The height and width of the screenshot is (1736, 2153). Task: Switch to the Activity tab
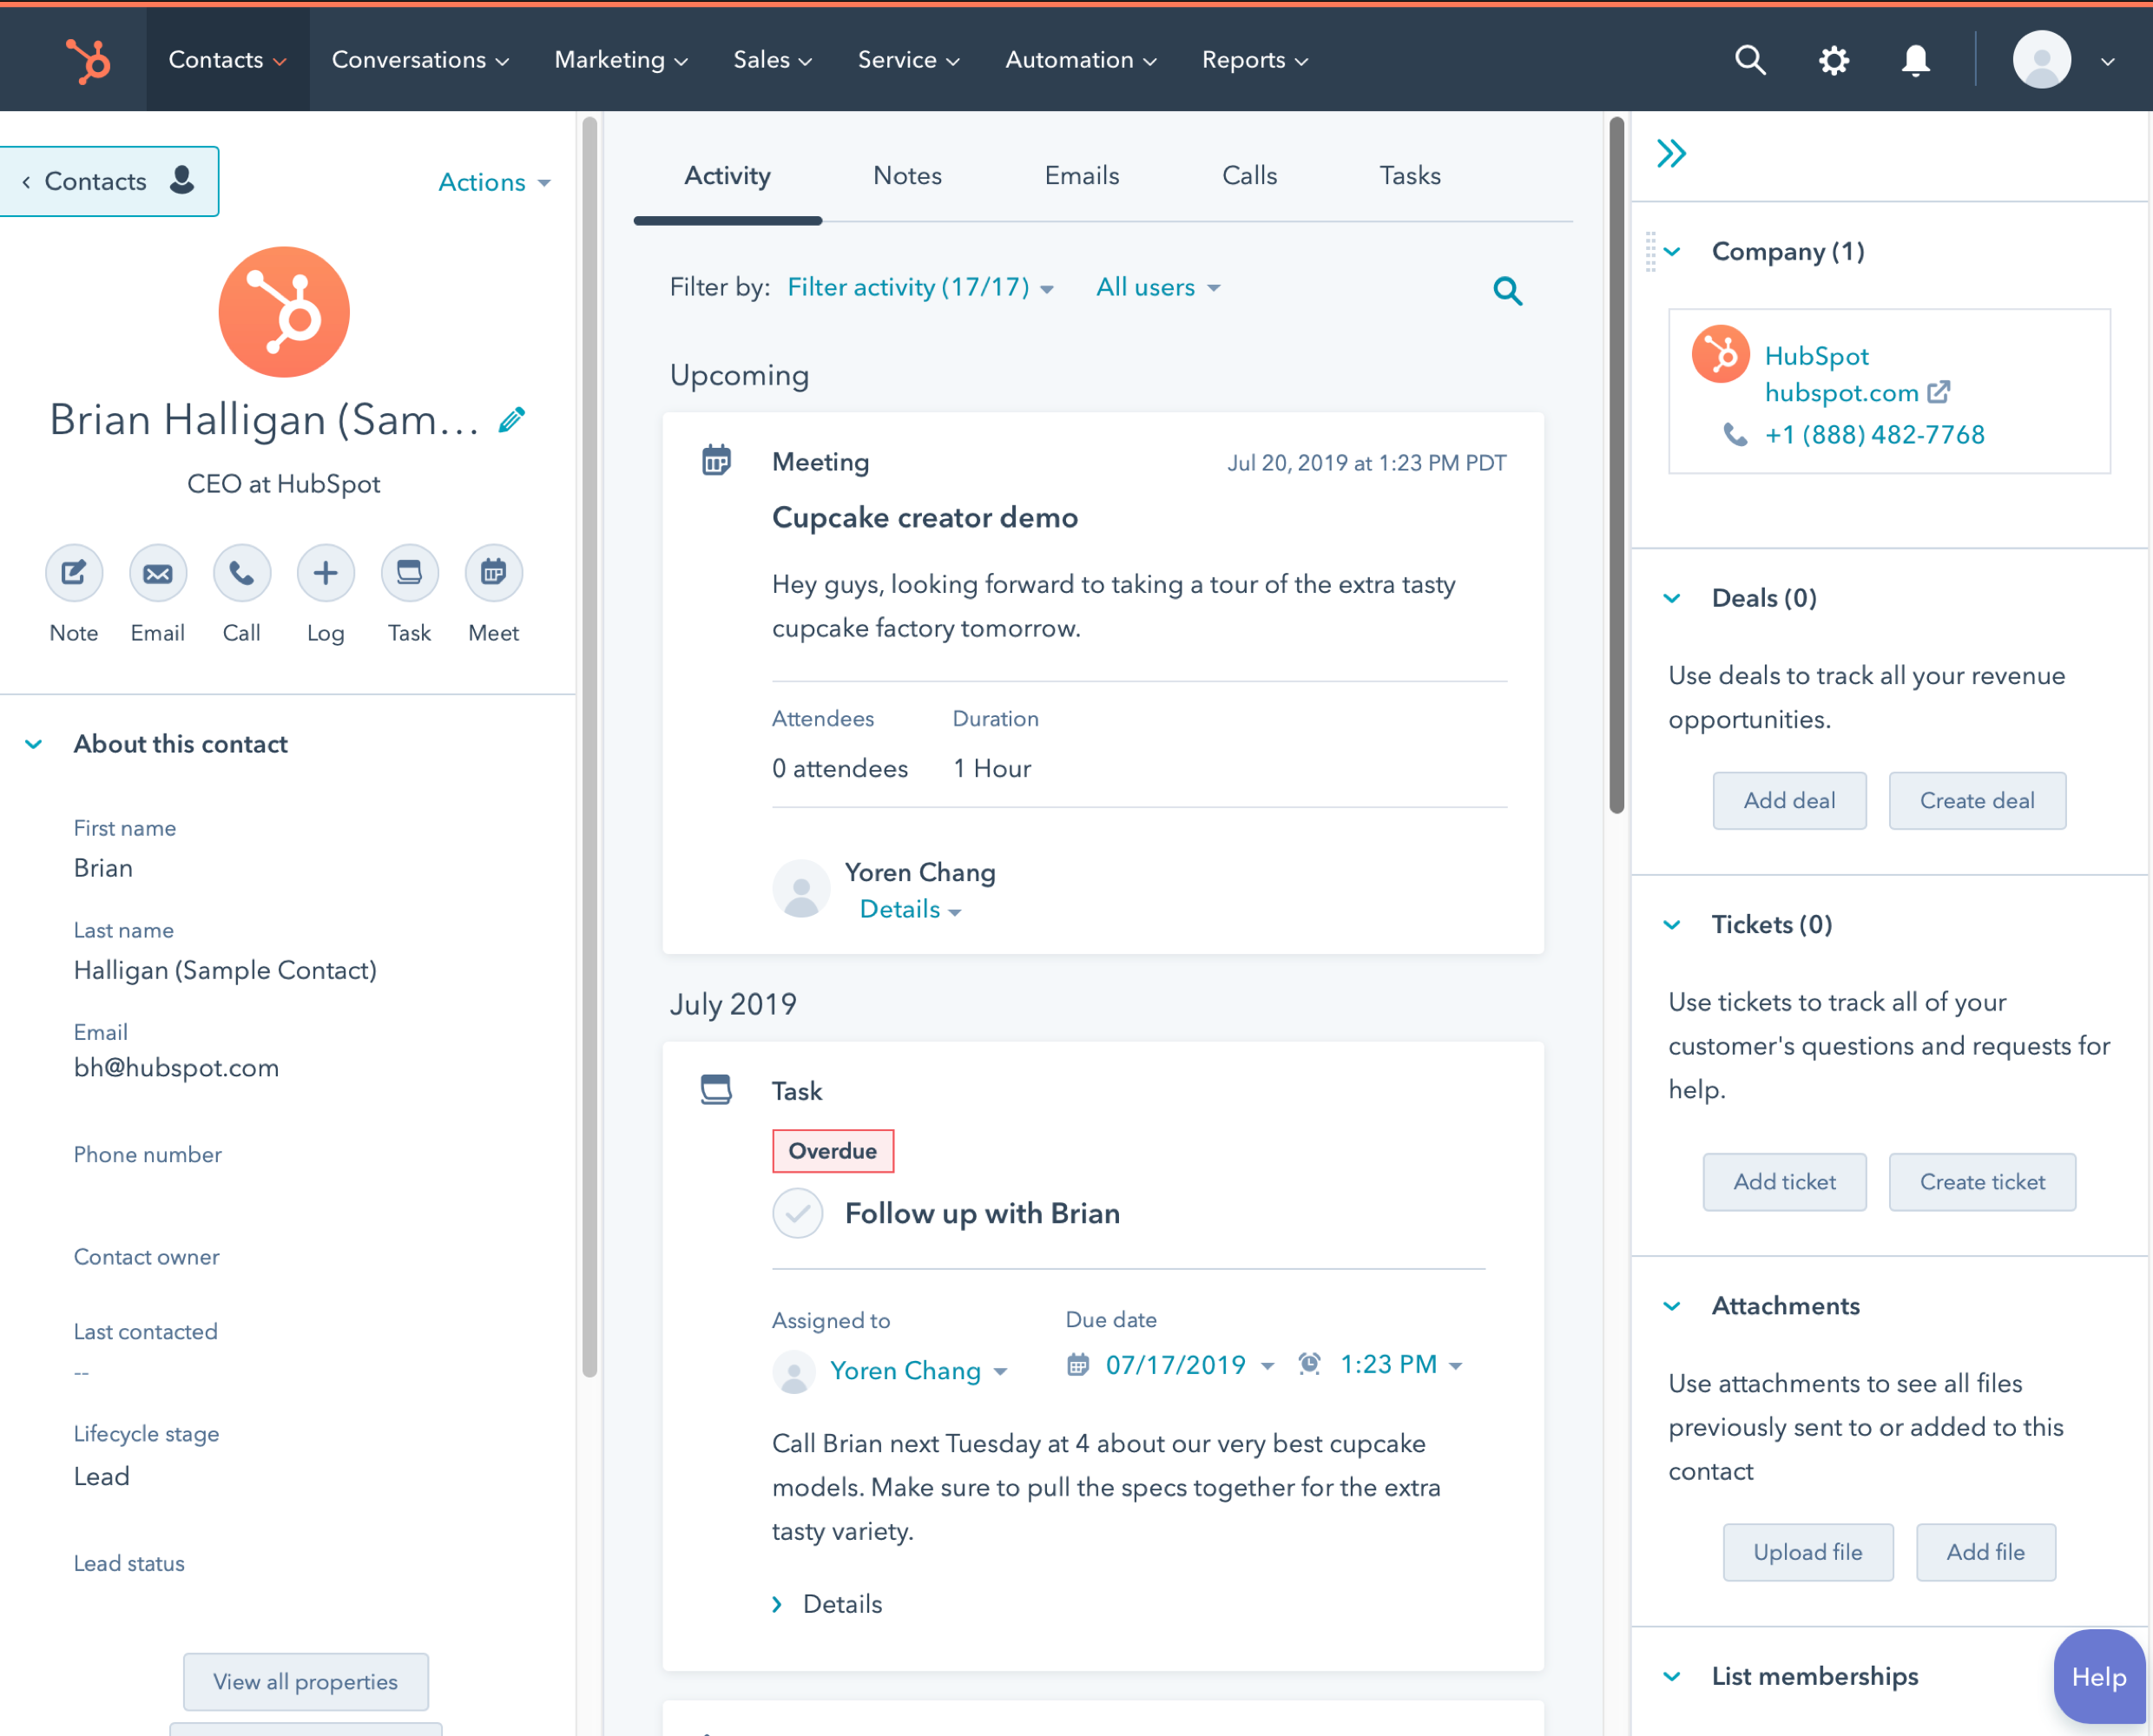click(x=727, y=176)
